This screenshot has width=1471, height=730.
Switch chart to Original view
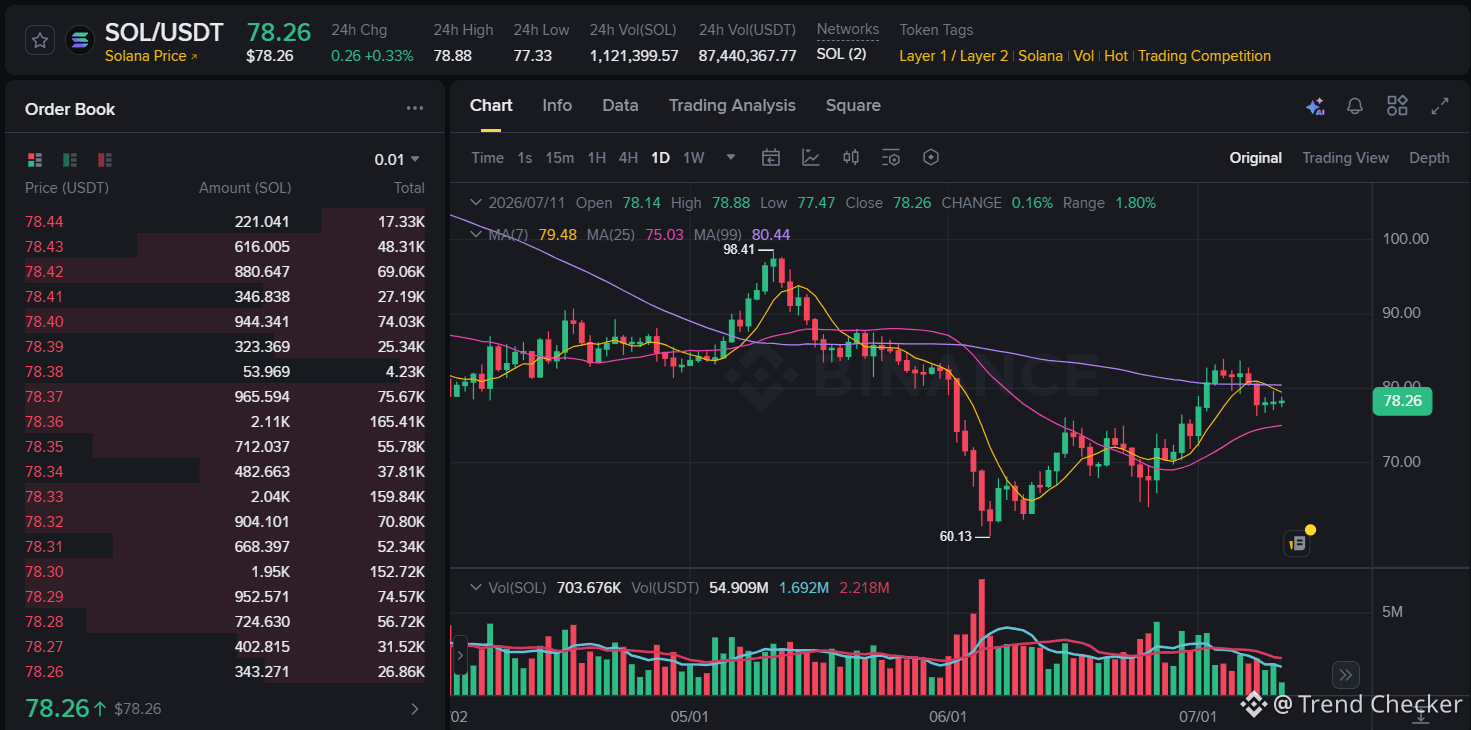point(1256,158)
